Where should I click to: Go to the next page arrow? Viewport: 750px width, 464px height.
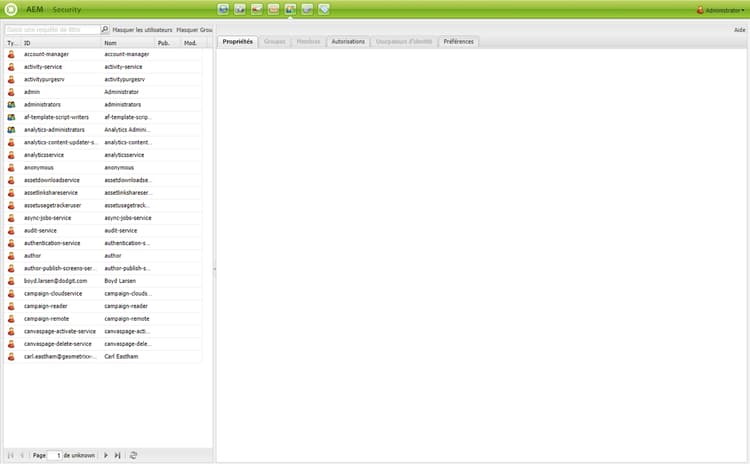click(106, 455)
